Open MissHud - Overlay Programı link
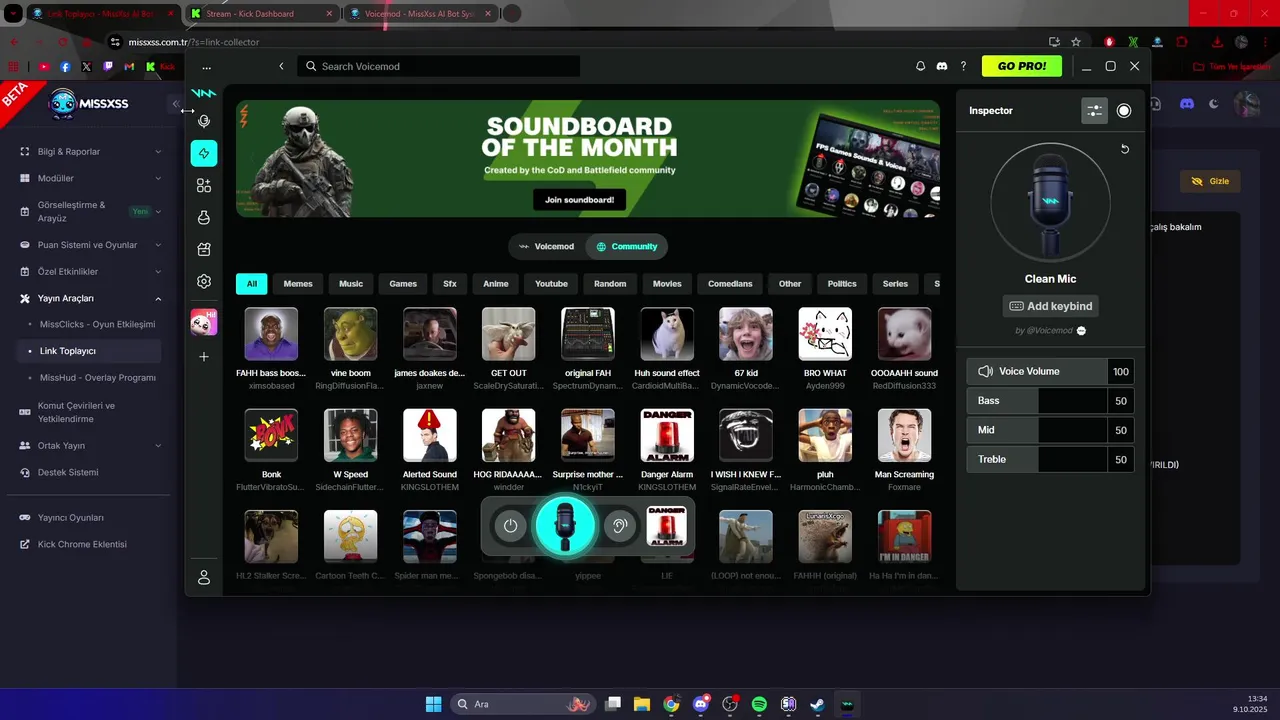 (x=98, y=378)
